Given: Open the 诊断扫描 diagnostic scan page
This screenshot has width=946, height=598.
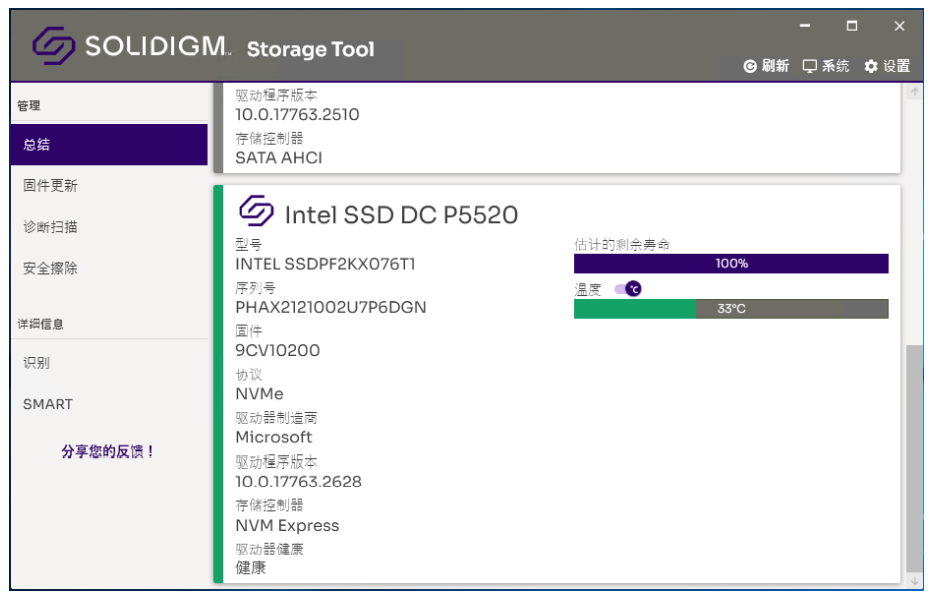Looking at the screenshot, I should pyautogui.click(x=109, y=227).
